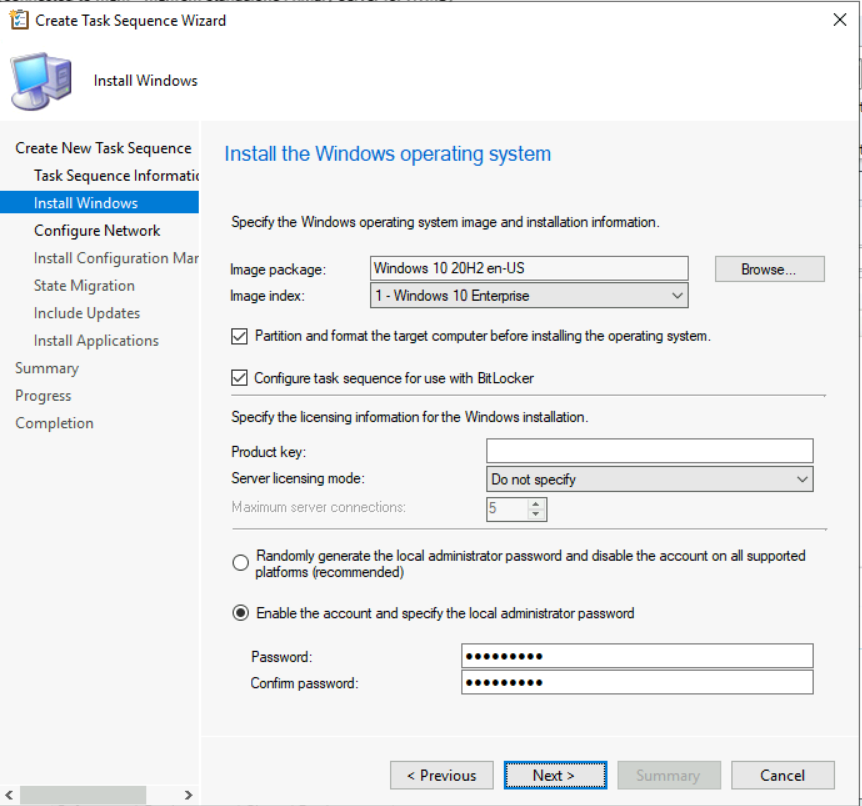Go back with the Previous button
The height and width of the screenshot is (806, 862).
pyautogui.click(x=441, y=775)
